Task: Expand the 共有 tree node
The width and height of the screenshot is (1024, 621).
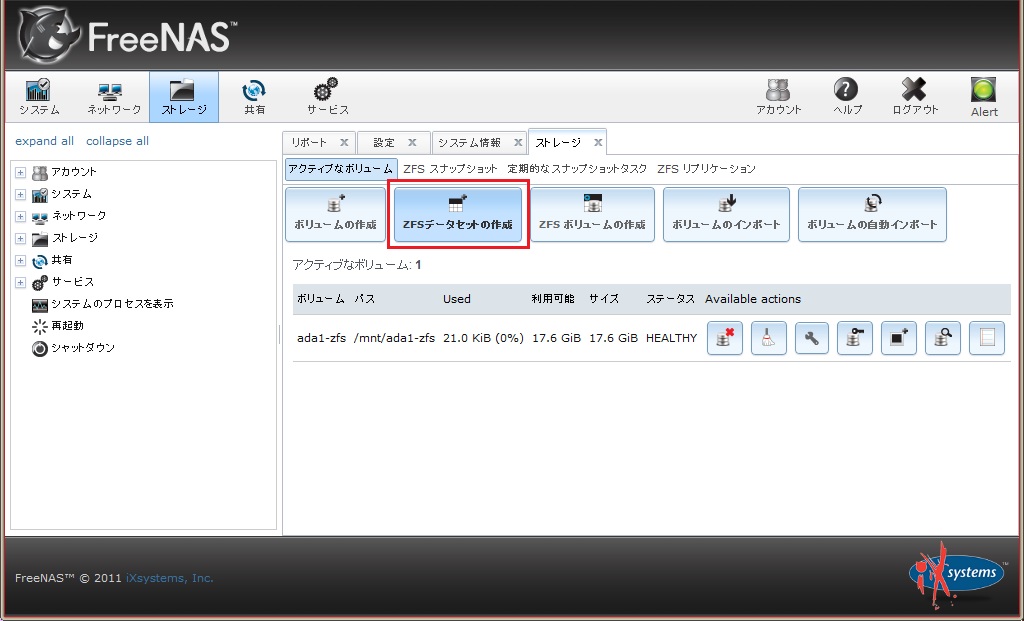Action: click(x=21, y=261)
